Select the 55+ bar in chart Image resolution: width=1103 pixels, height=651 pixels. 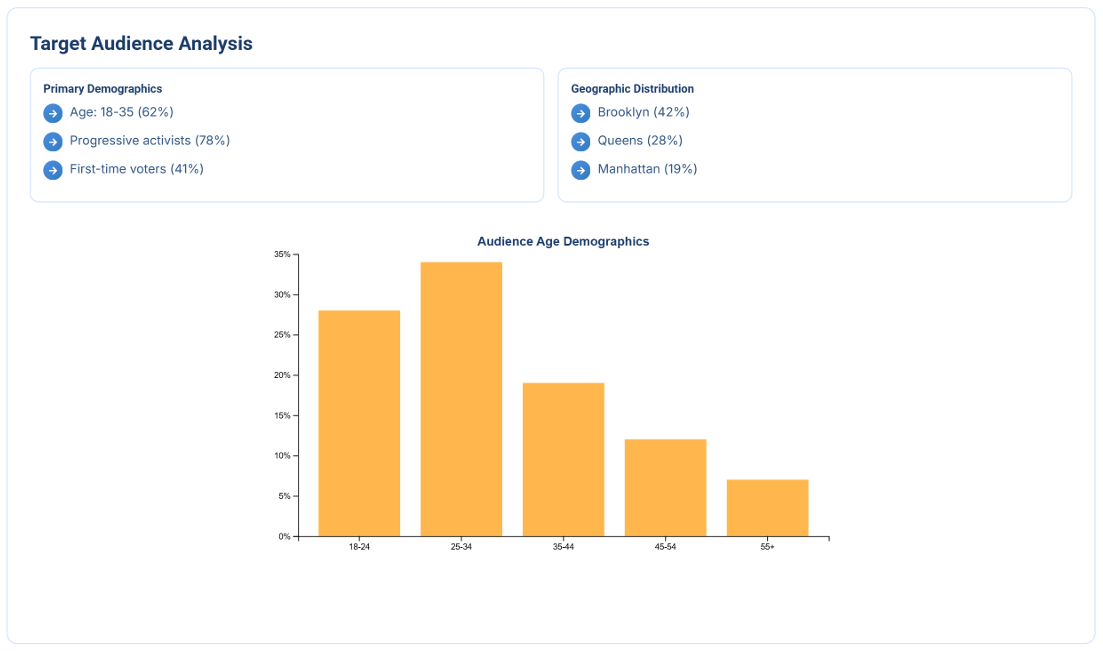[x=767, y=508]
